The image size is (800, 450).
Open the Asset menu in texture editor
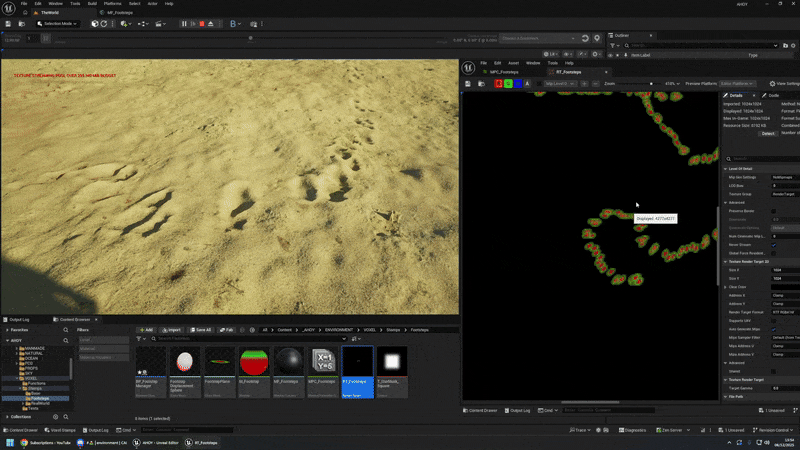pos(513,62)
